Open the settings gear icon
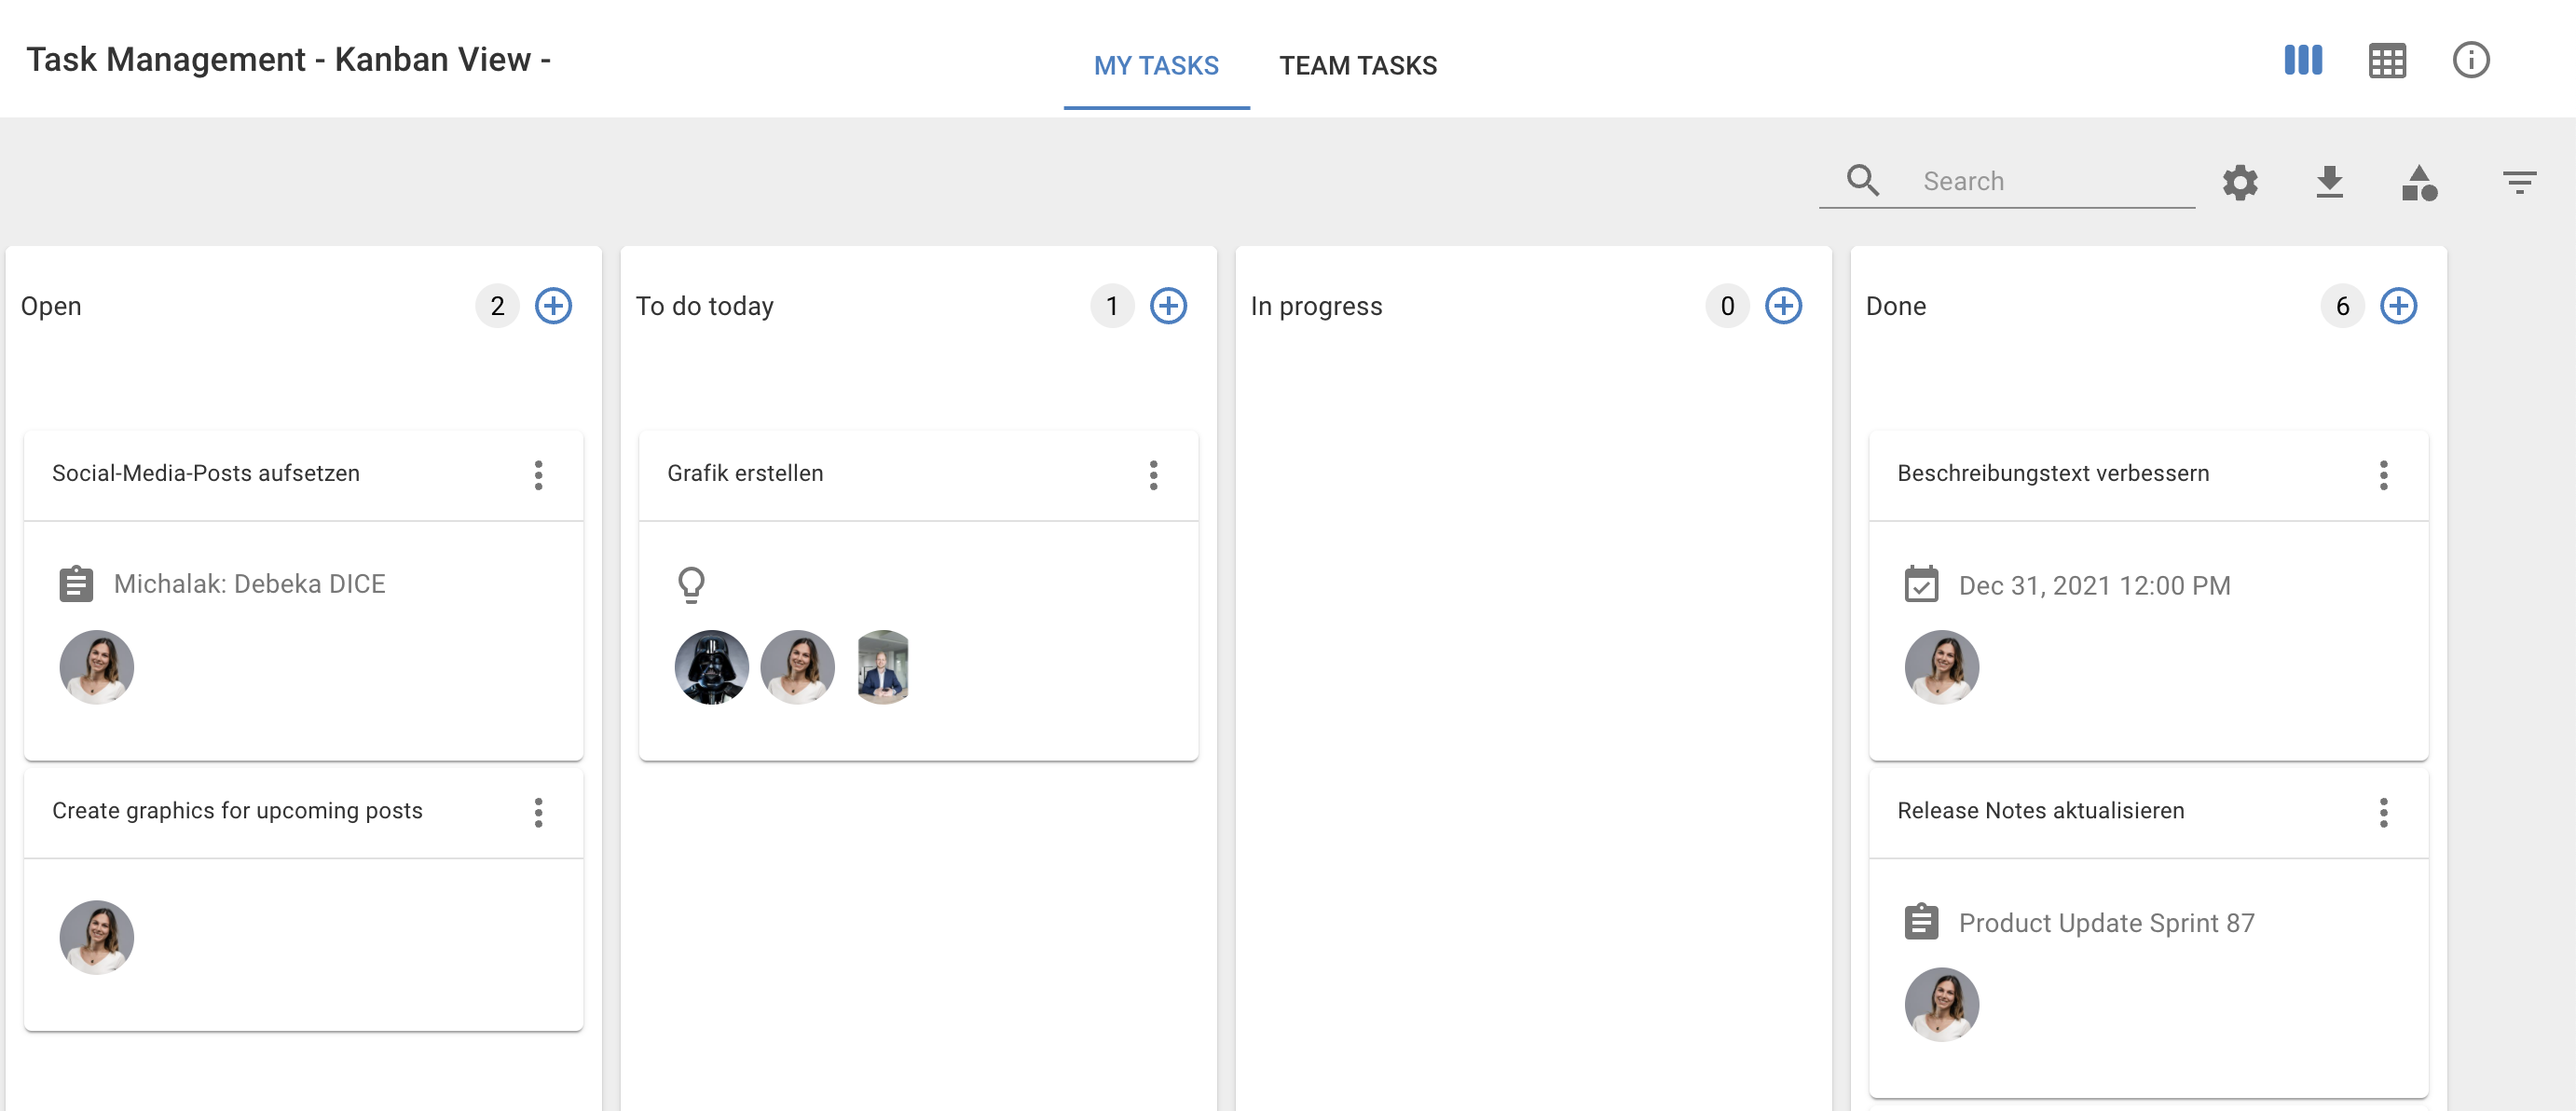 pyautogui.click(x=2240, y=182)
